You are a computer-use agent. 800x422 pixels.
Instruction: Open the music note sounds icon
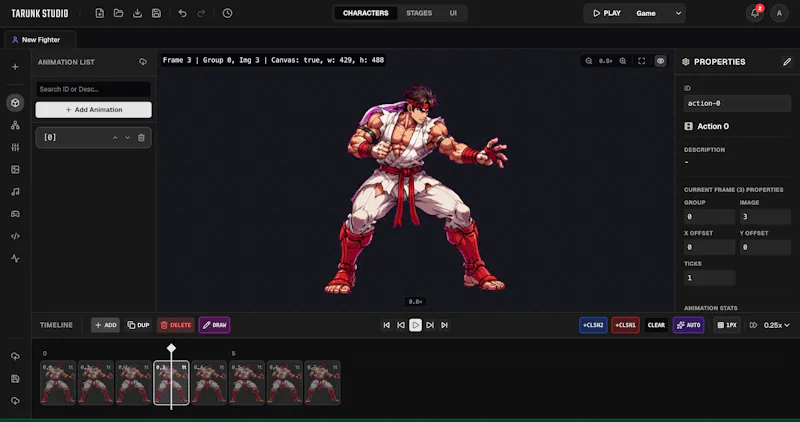pyautogui.click(x=15, y=192)
